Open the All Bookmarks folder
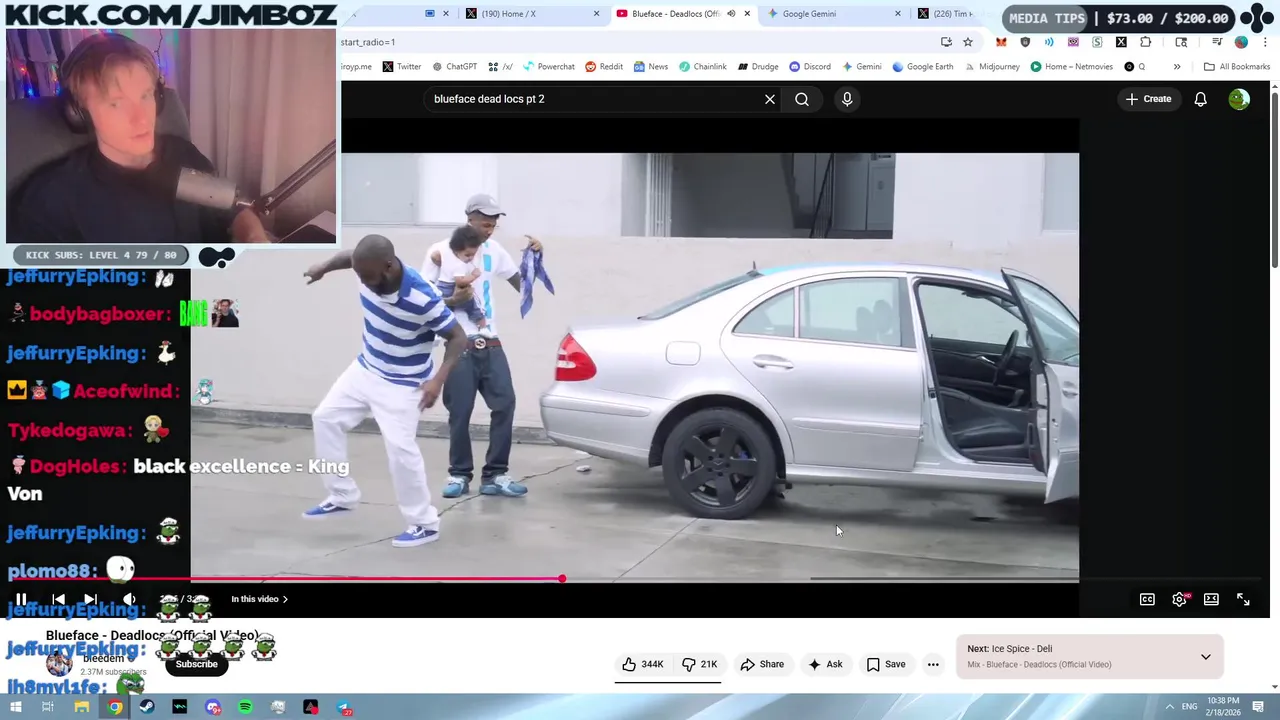The height and width of the screenshot is (720, 1280). click(x=1237, y=67)
